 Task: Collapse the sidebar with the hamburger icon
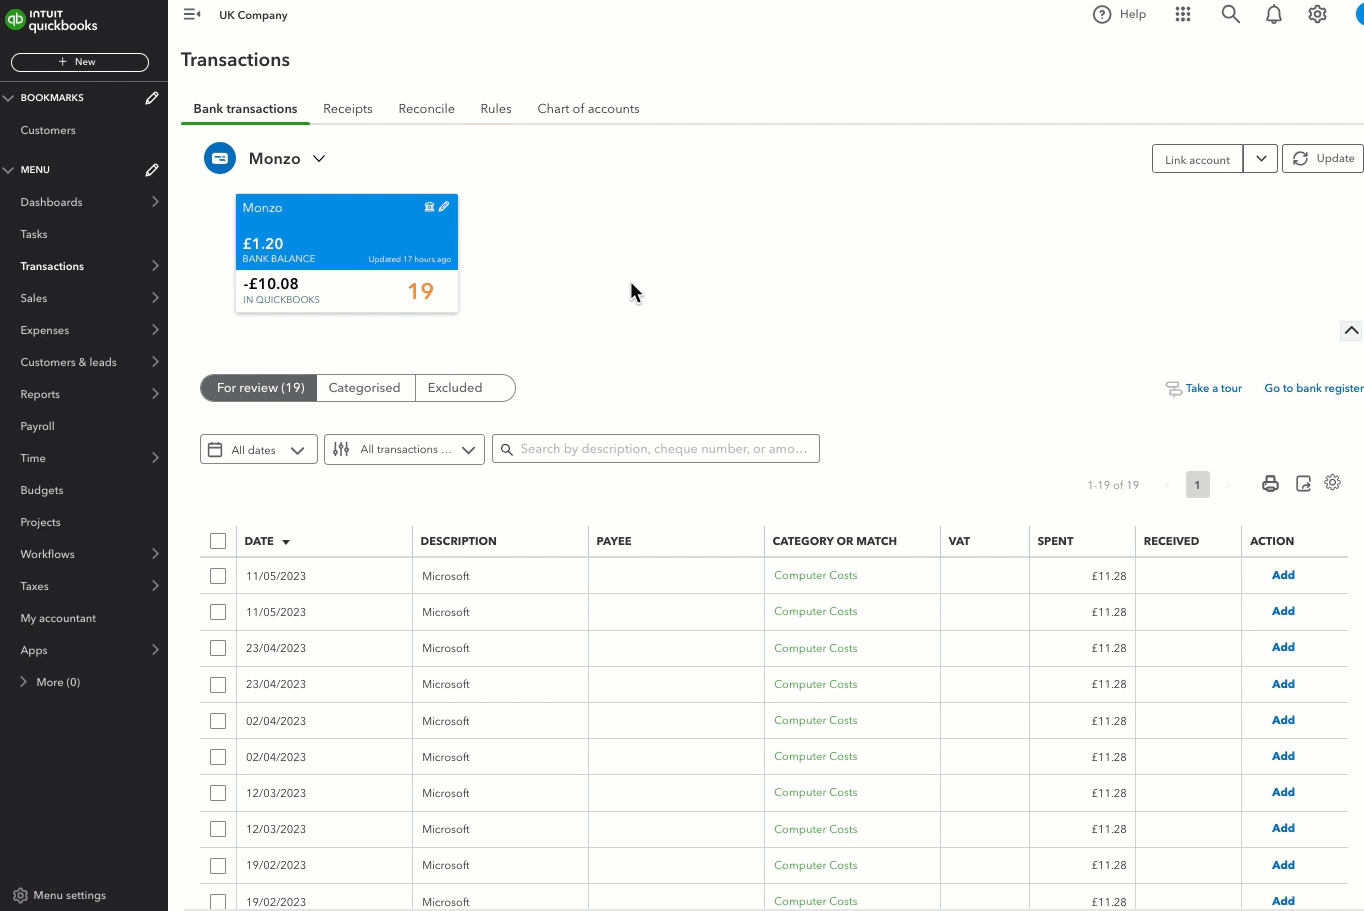(x=192, y=14)
